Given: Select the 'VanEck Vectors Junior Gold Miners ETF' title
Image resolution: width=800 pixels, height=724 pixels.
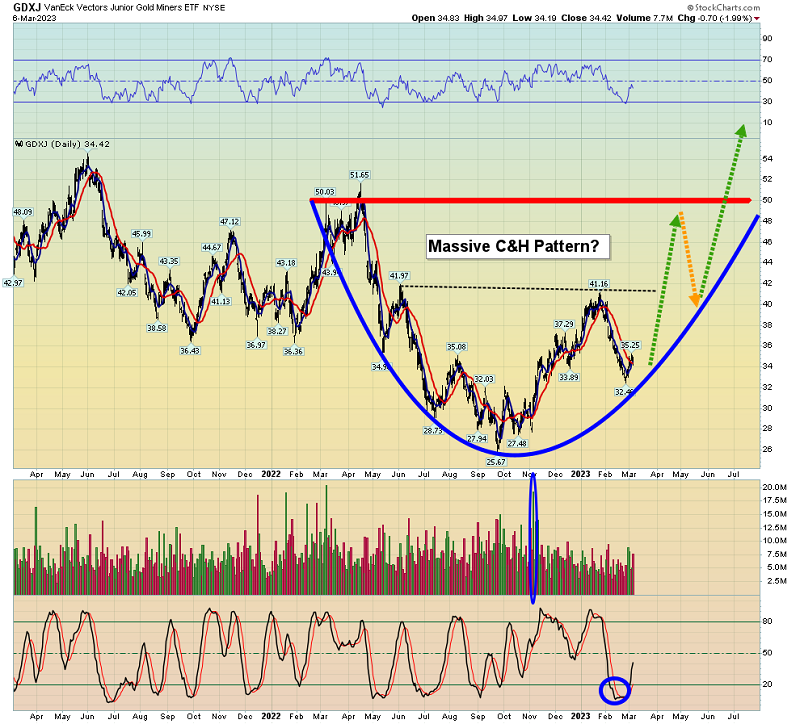Looking at the screenshot, I should pos(122,8).
